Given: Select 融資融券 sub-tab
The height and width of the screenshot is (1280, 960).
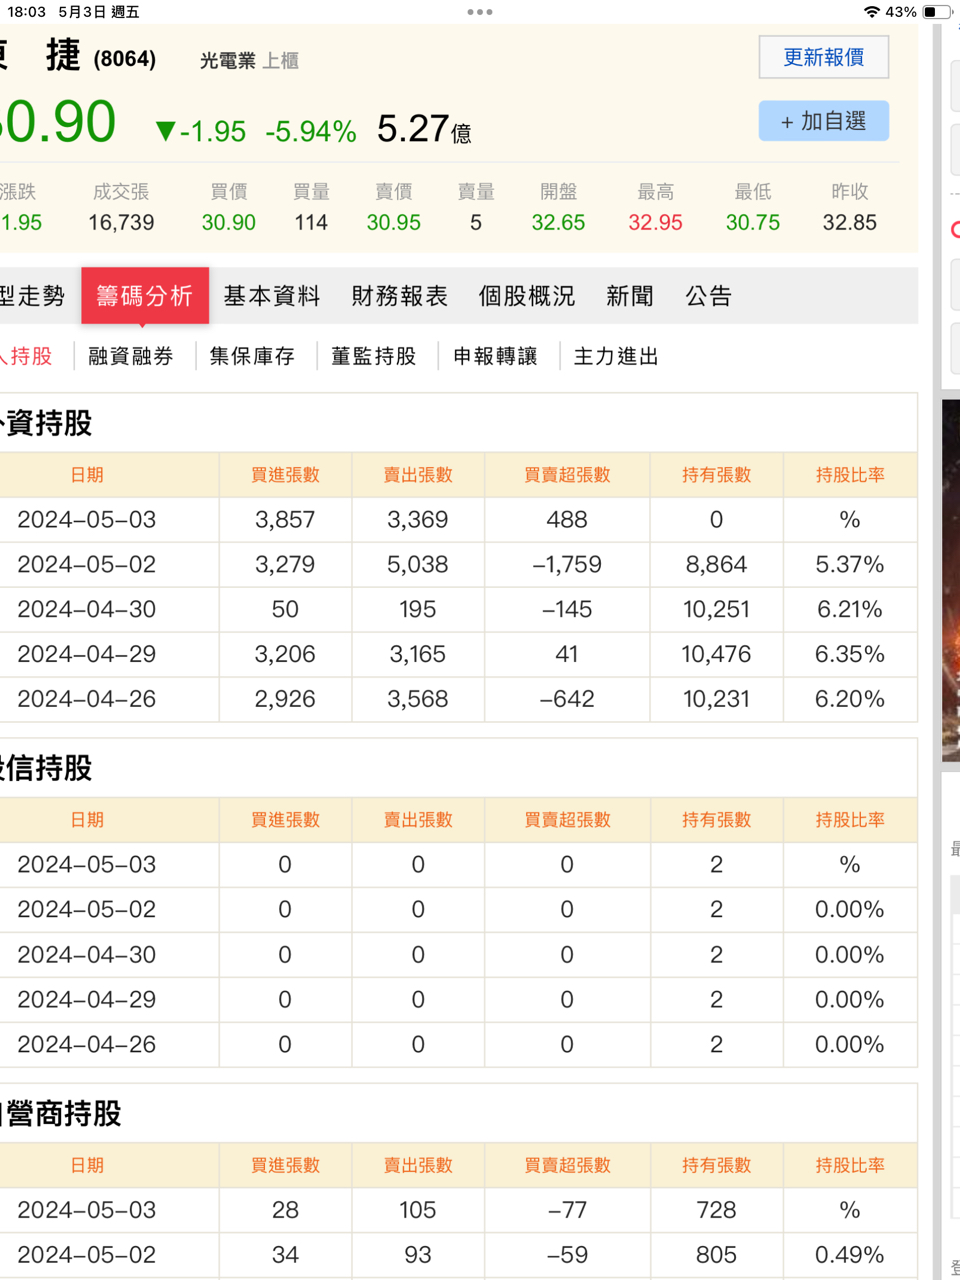Looking at the screenshot, I should point(130,356).
